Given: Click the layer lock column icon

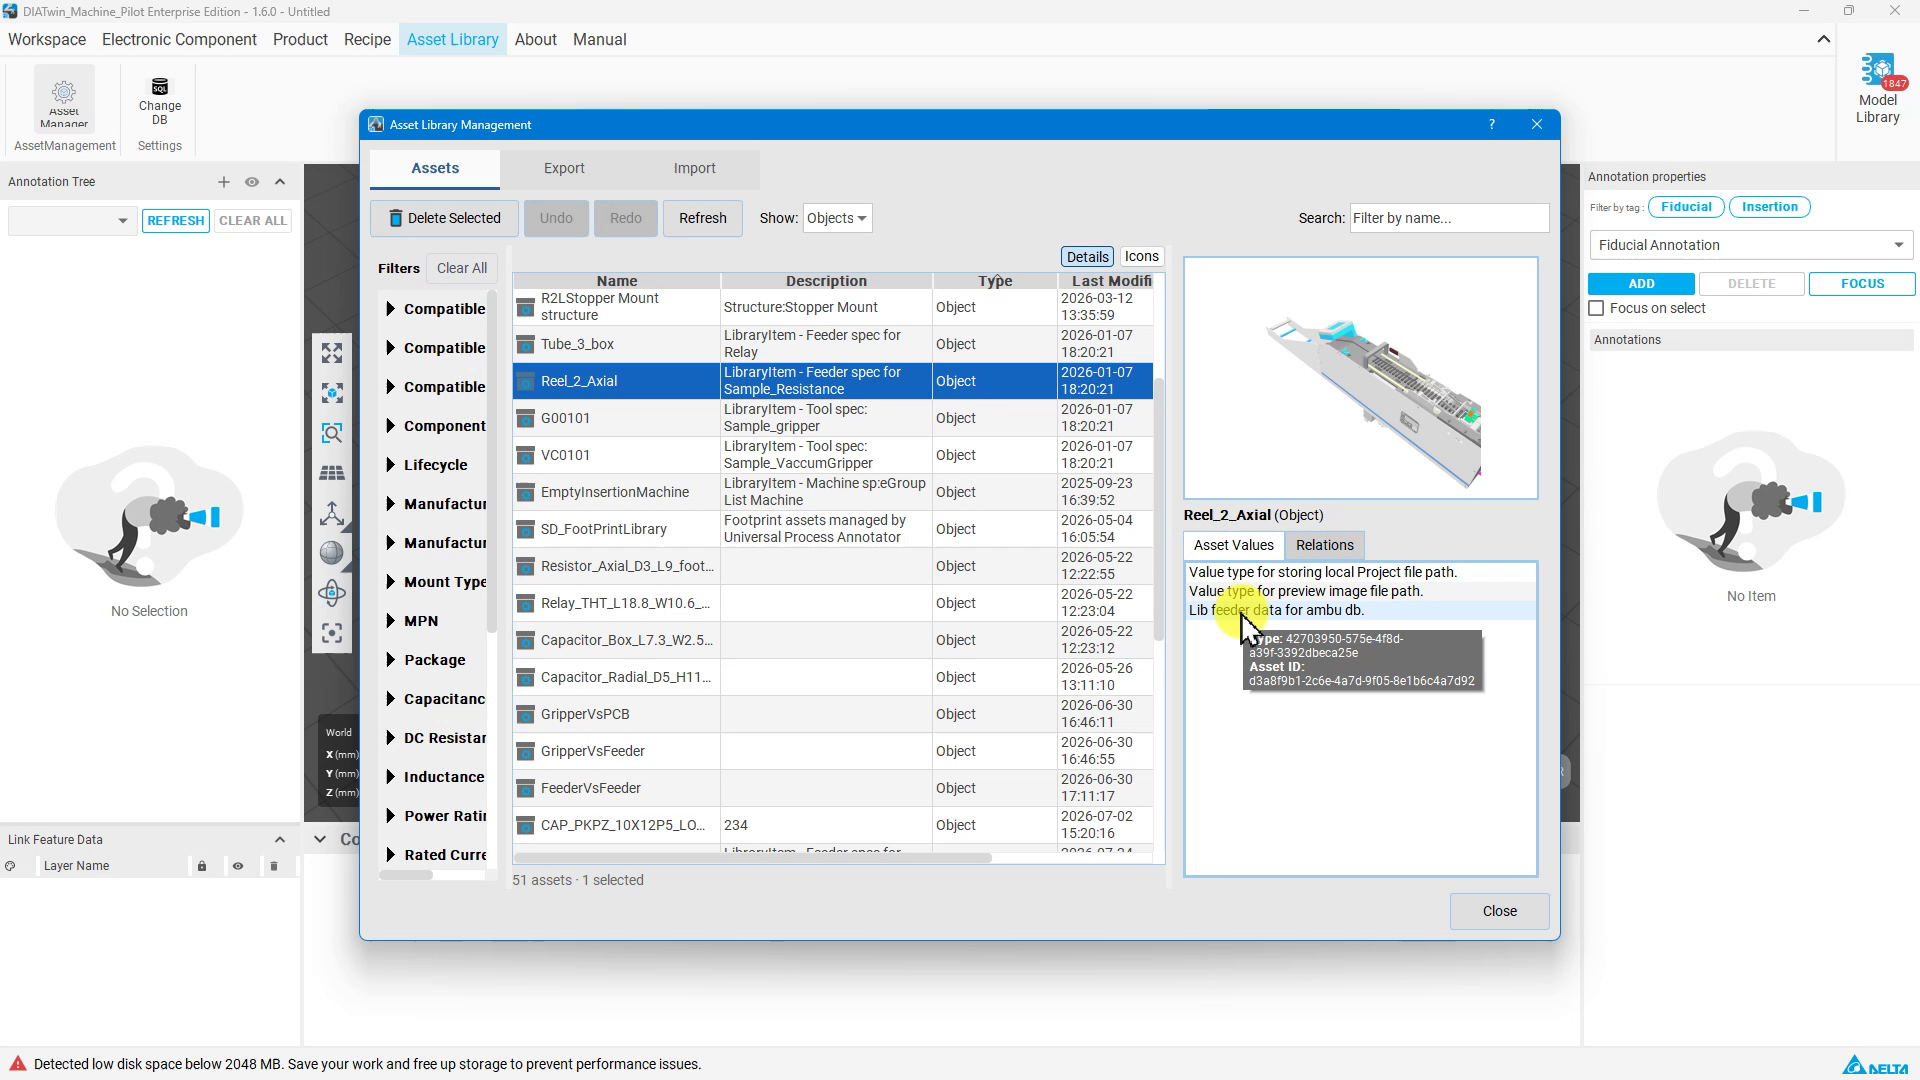Looking at the screenshot, I should [x=202, y=866].
